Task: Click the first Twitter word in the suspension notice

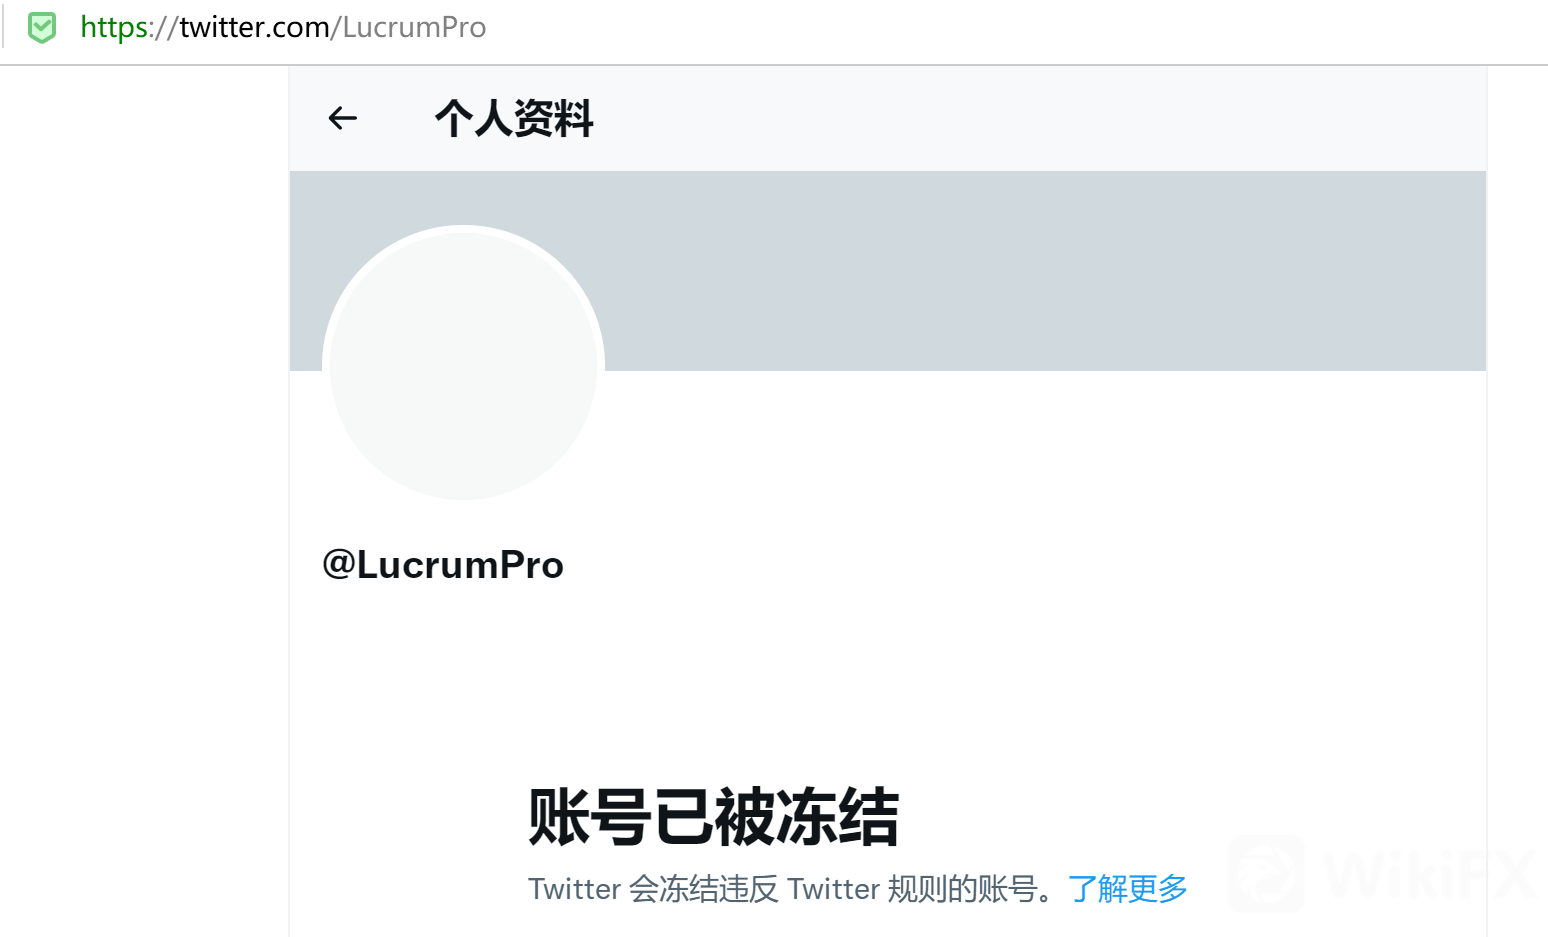Action: click(575, 888)
